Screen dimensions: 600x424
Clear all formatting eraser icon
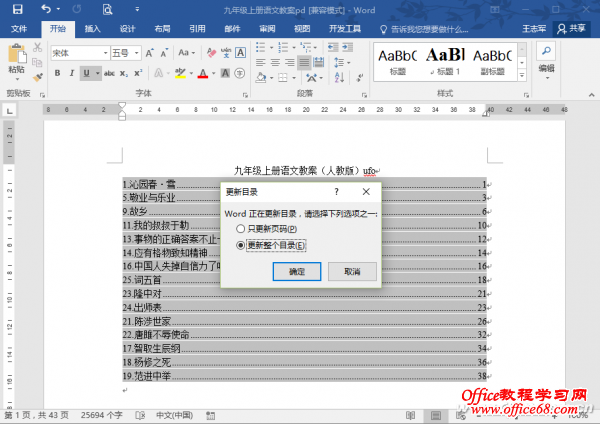click(x=211, y=53)
